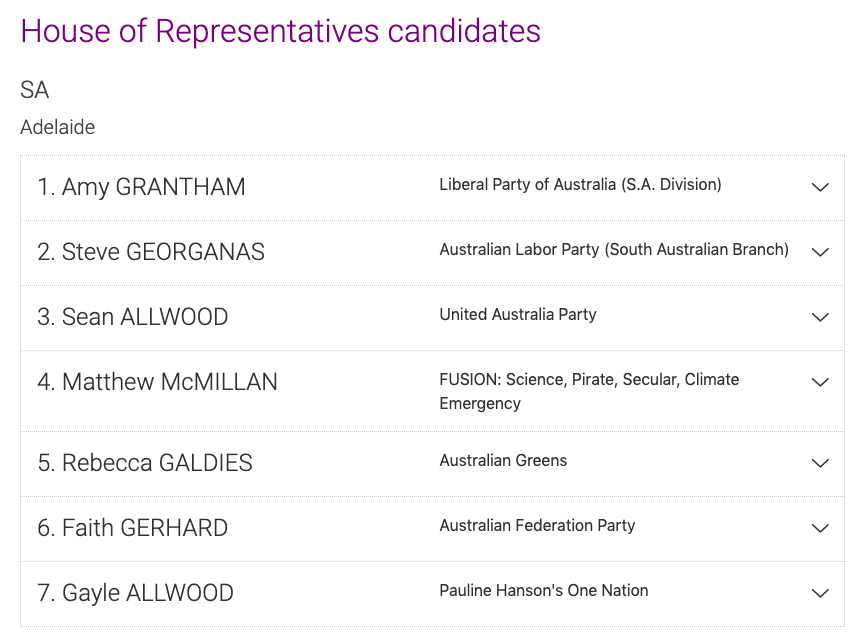
Task: Expand Steve GEORGANAS row chevron
Action: 820,252
